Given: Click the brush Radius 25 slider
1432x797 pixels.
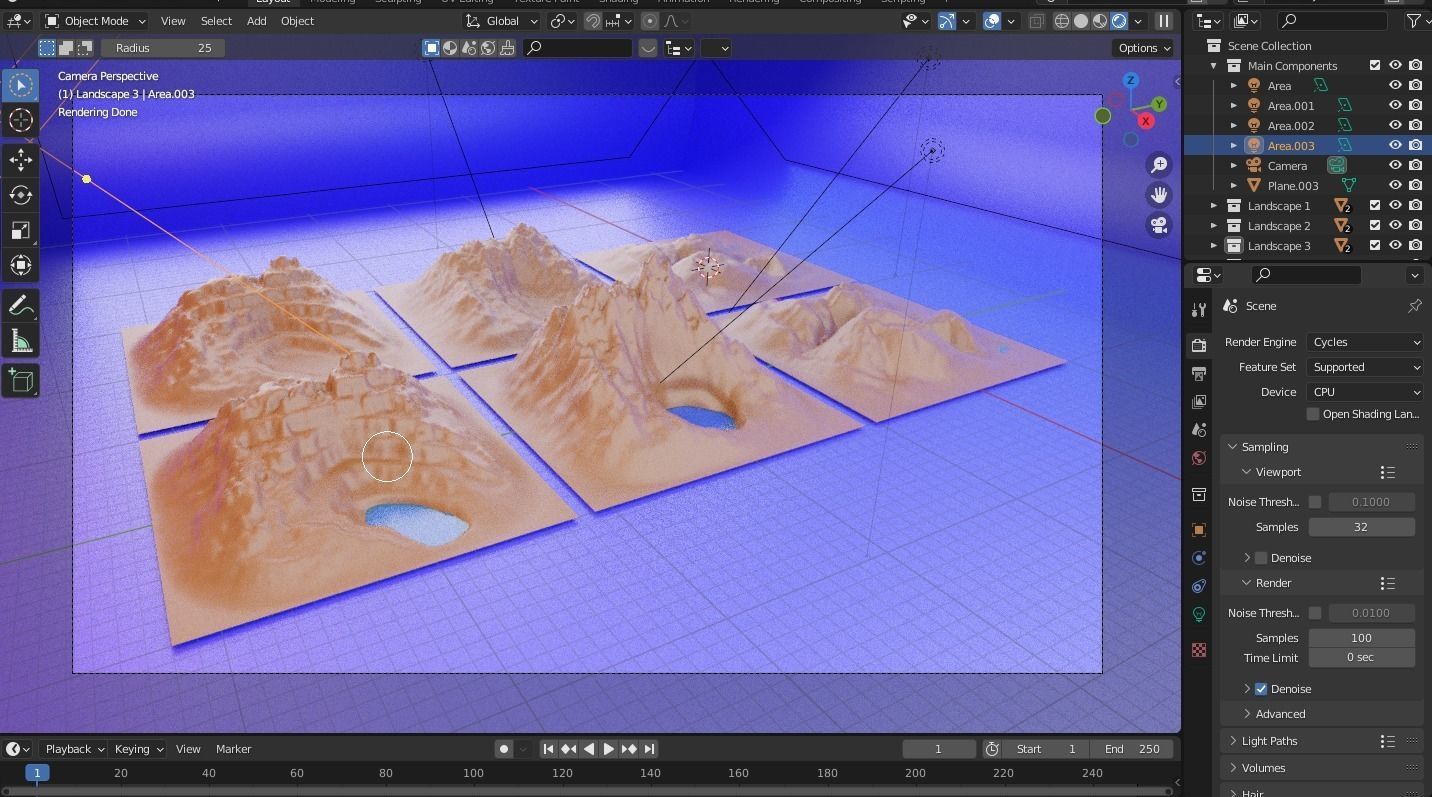Looking at the screenshot, I should (162, 48).
